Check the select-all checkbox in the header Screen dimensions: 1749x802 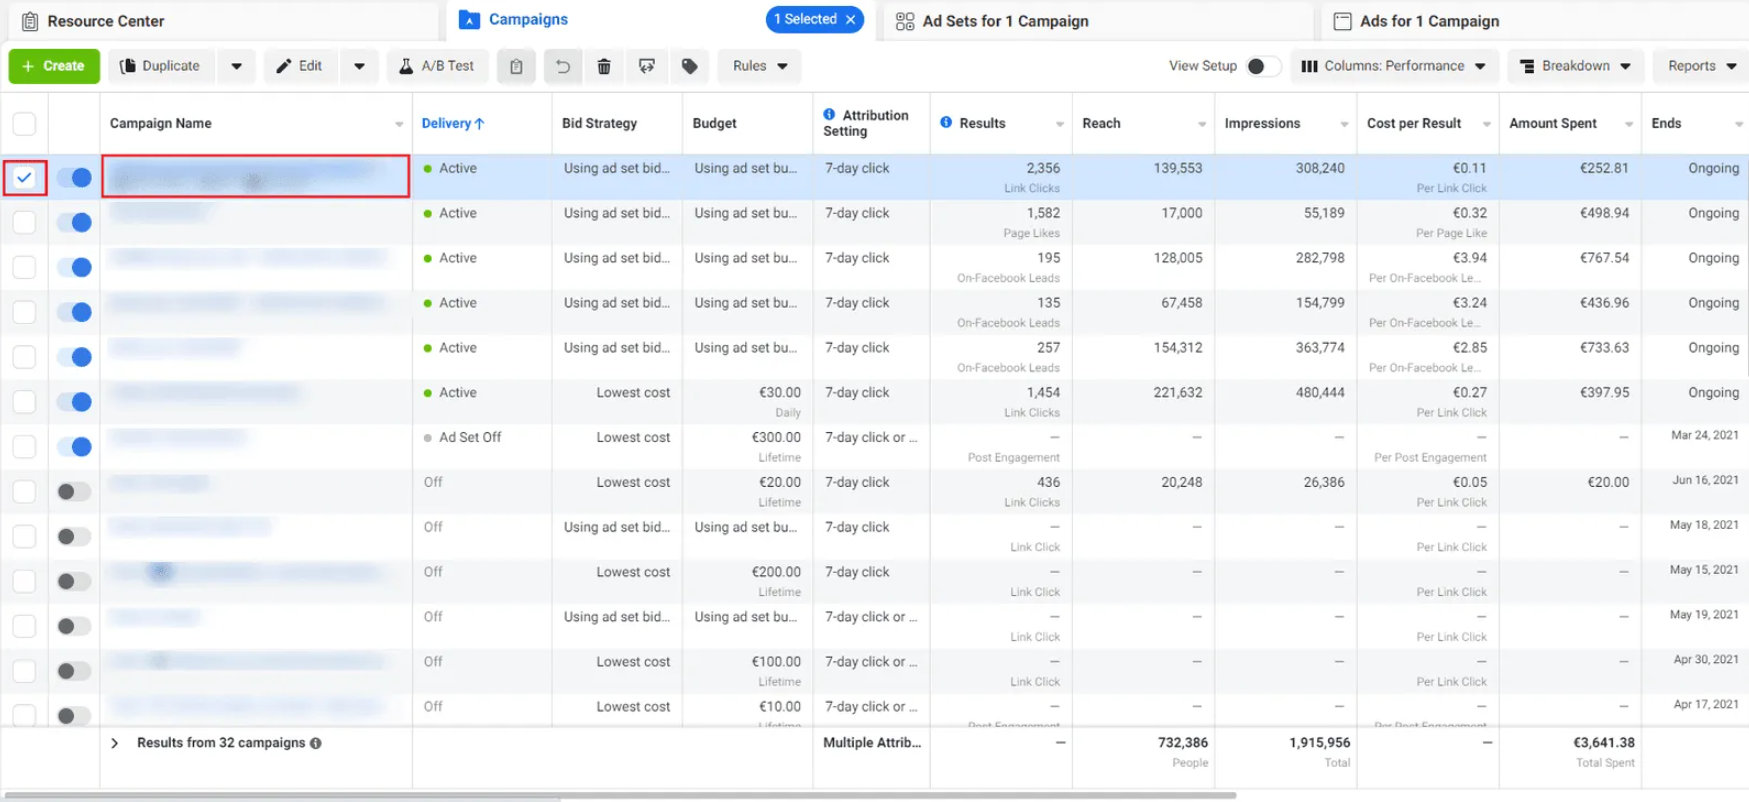pyautogui.click(x=24, y=123)
